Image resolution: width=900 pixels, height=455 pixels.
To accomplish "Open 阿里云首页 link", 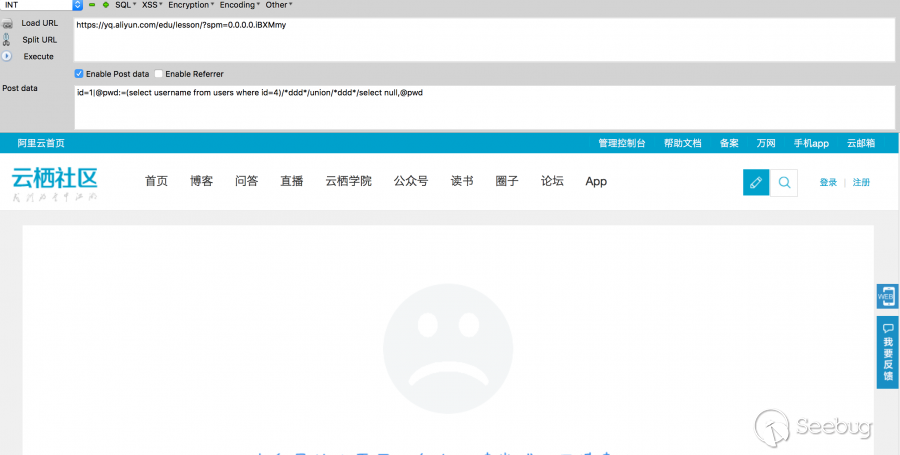I will click(x=41, y=143).
